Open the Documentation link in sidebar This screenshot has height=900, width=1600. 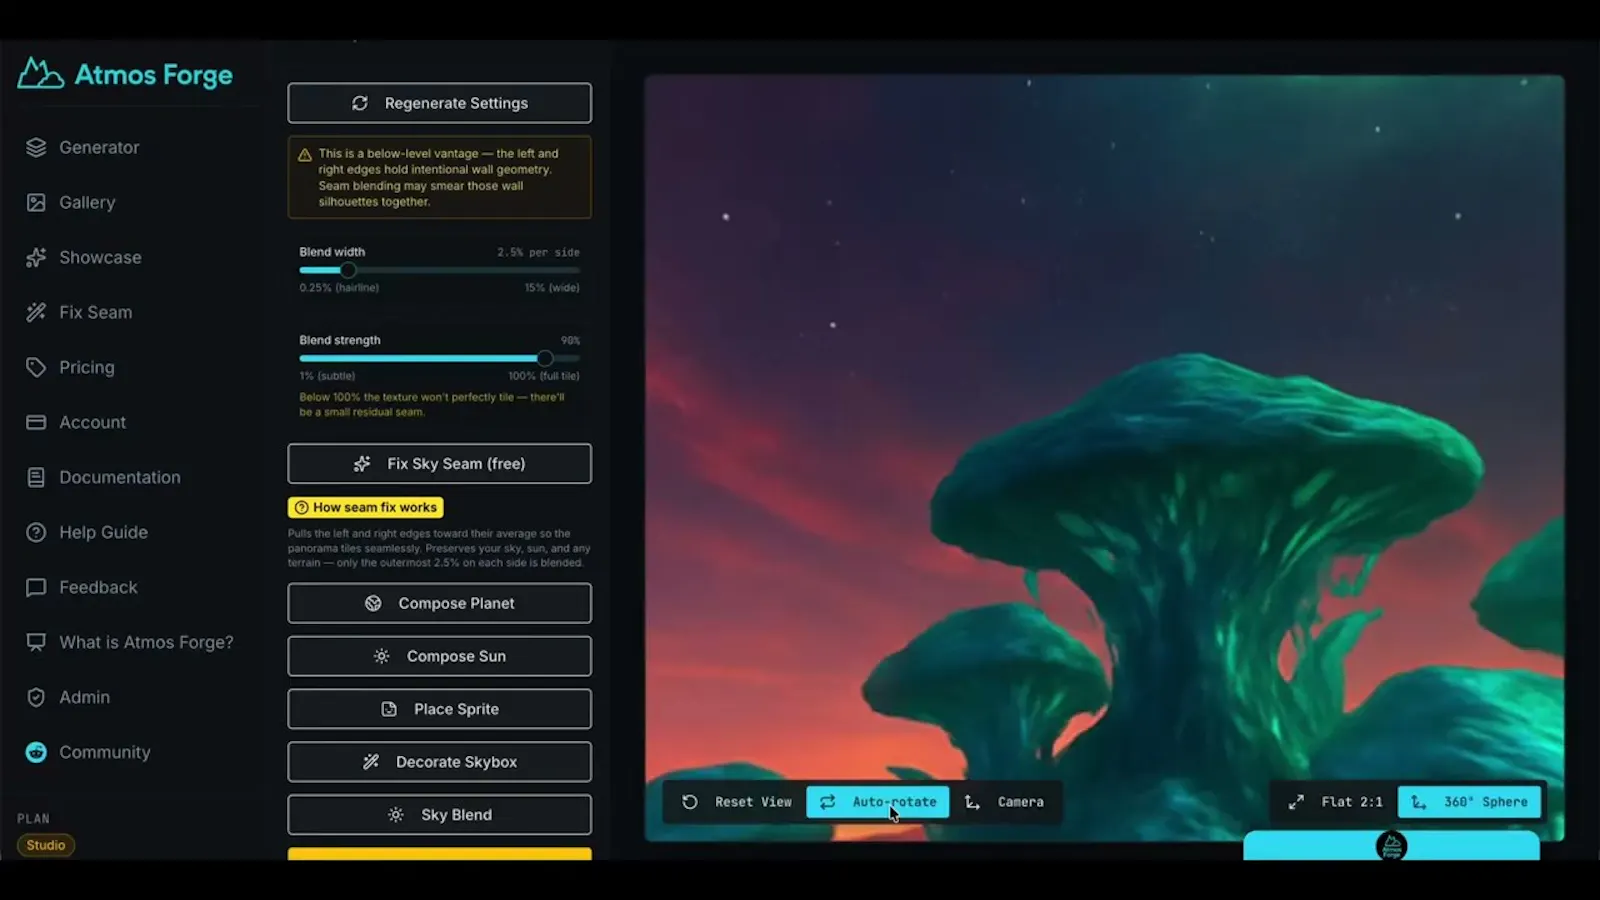pyautogui.click(x=120, y=477)
